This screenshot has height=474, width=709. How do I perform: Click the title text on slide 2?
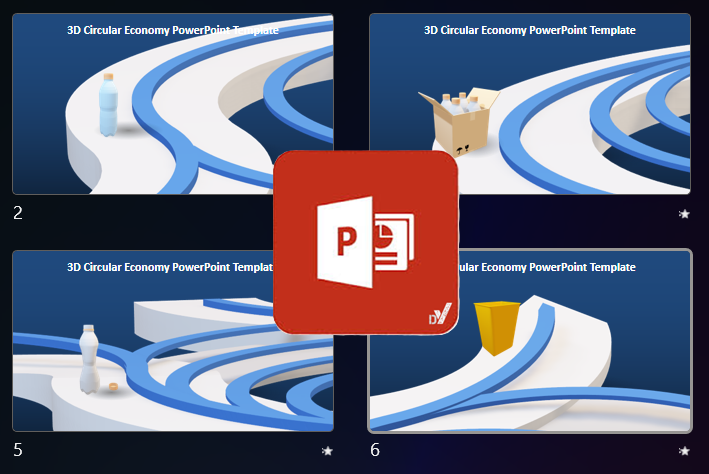tap(172, 30)
